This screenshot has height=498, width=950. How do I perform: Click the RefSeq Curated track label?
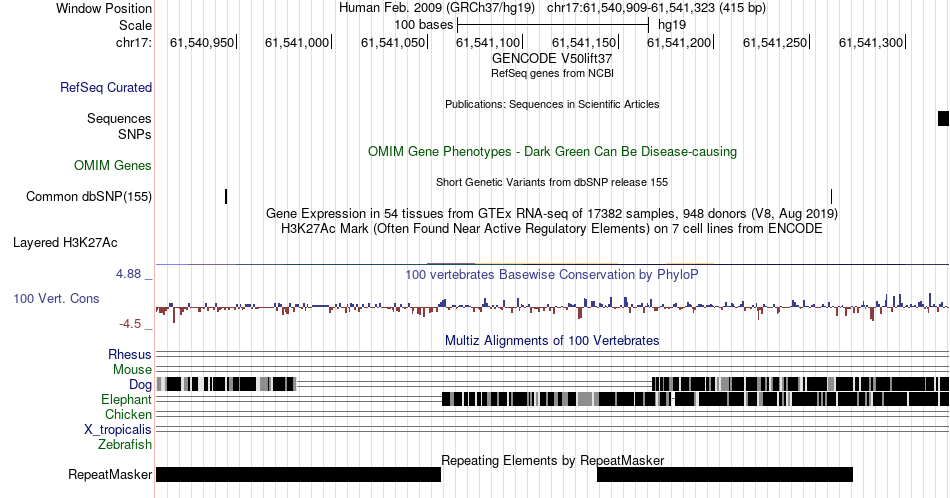tap(106, 87)
